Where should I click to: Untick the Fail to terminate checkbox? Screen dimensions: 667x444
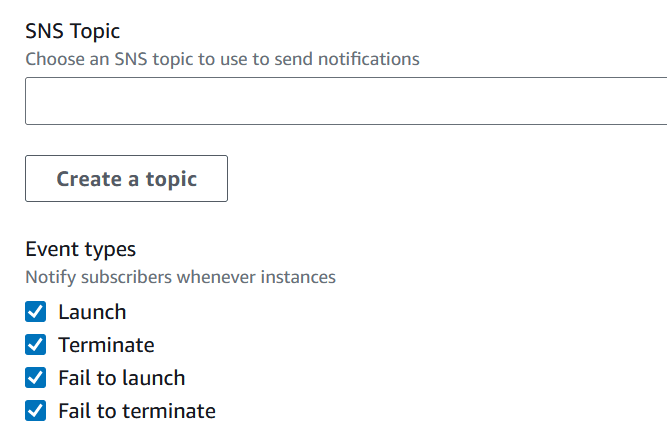point(36,410)
